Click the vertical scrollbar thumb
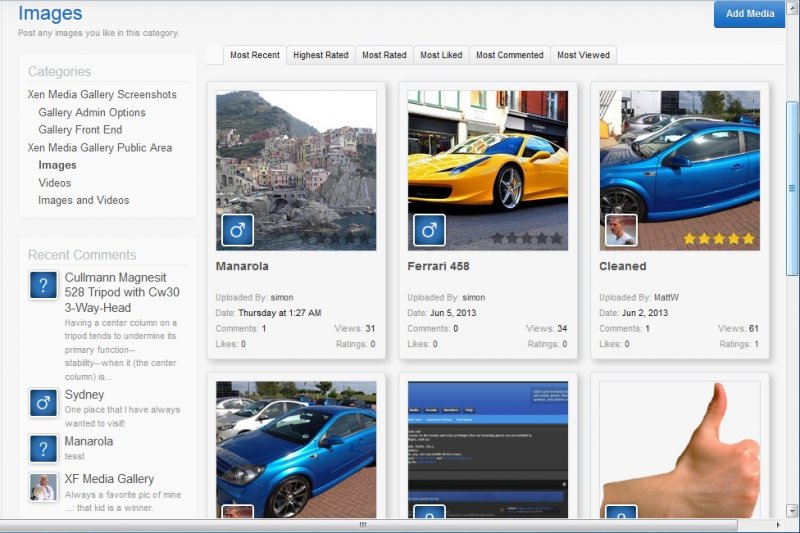Viewport: 800px width, 533px height. click(x=792, y=188)
